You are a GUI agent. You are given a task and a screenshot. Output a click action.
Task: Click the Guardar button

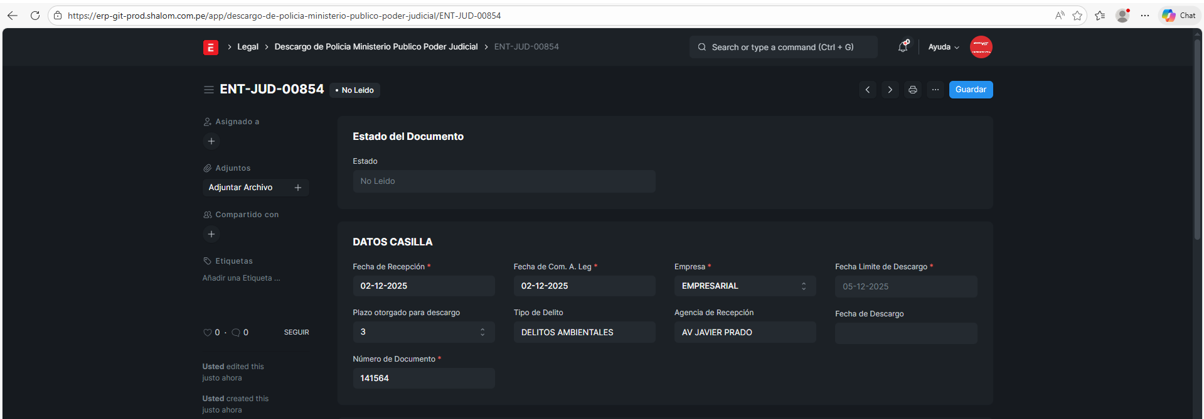970,90
